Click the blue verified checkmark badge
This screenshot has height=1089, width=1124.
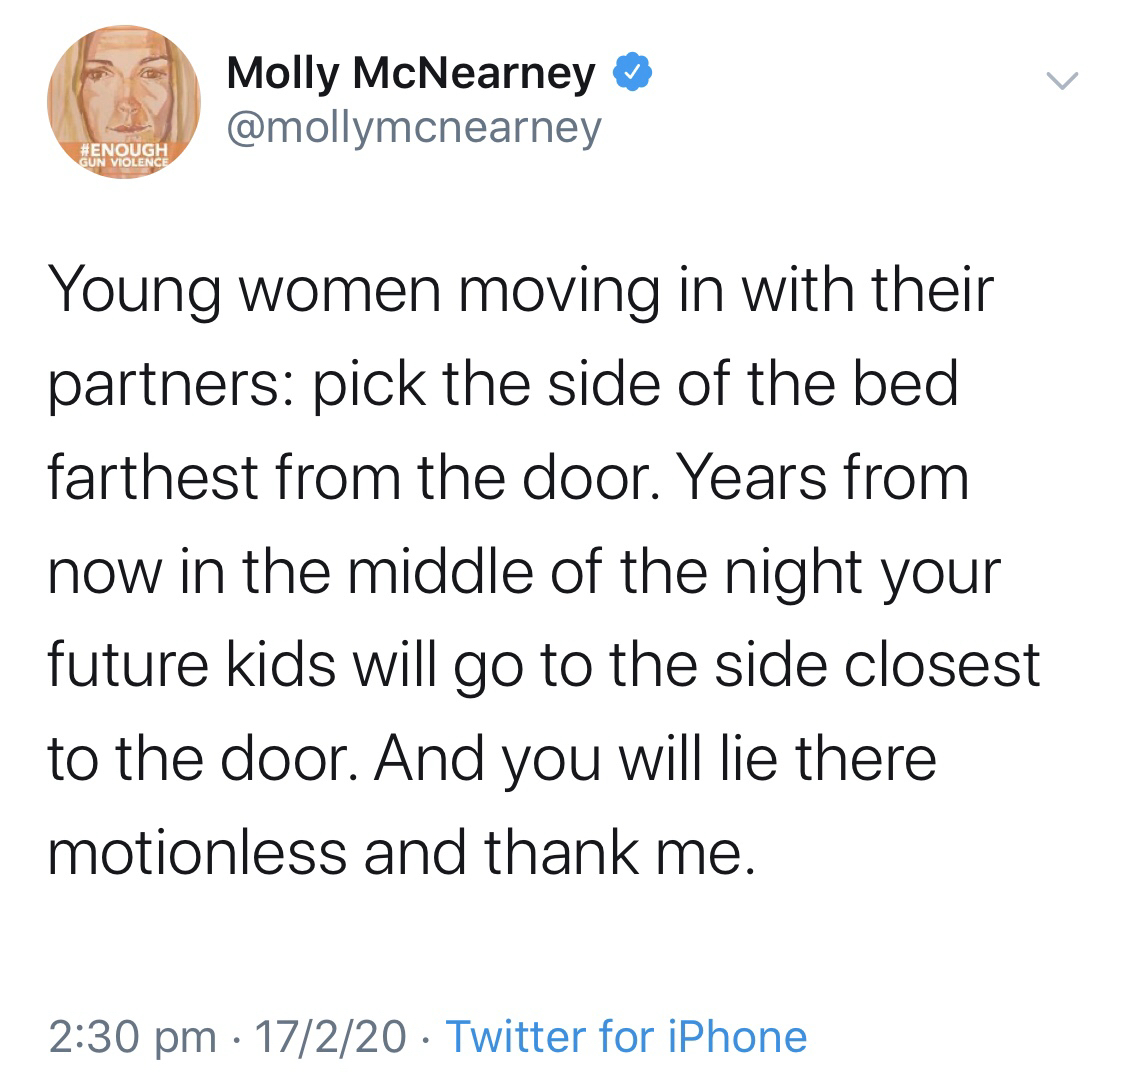click(x=633, y=73)
